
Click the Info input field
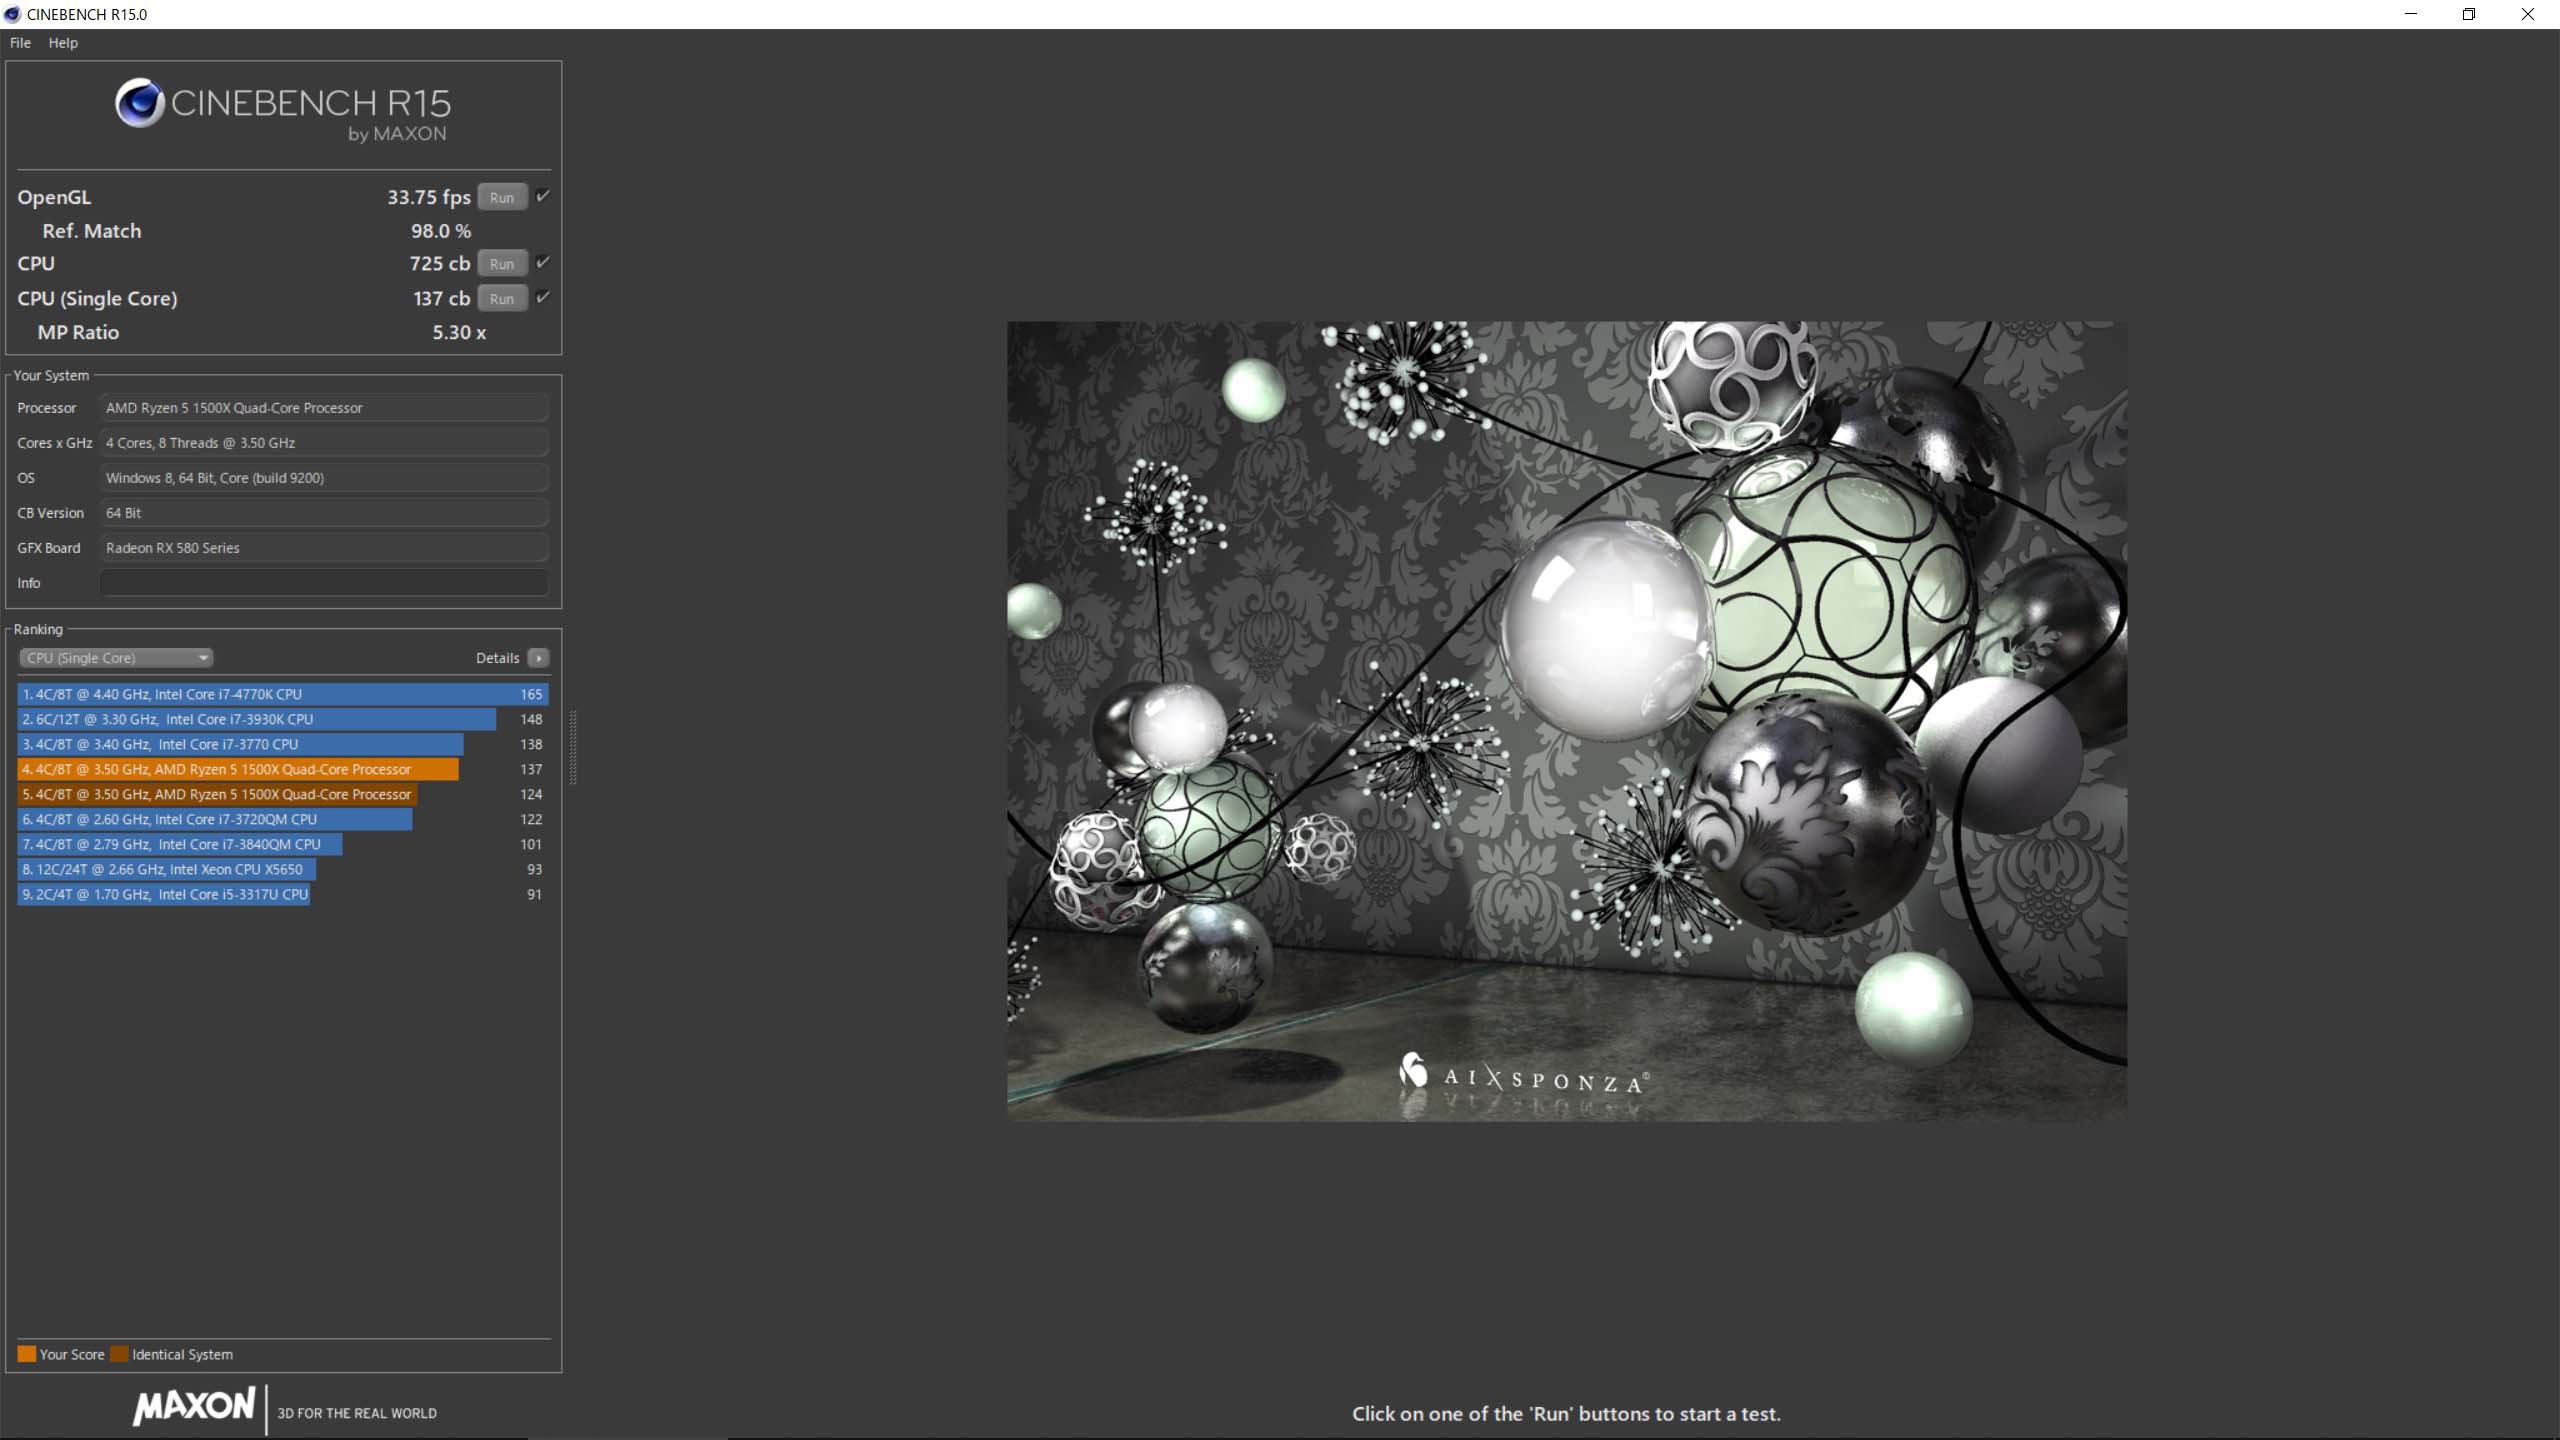324,583
